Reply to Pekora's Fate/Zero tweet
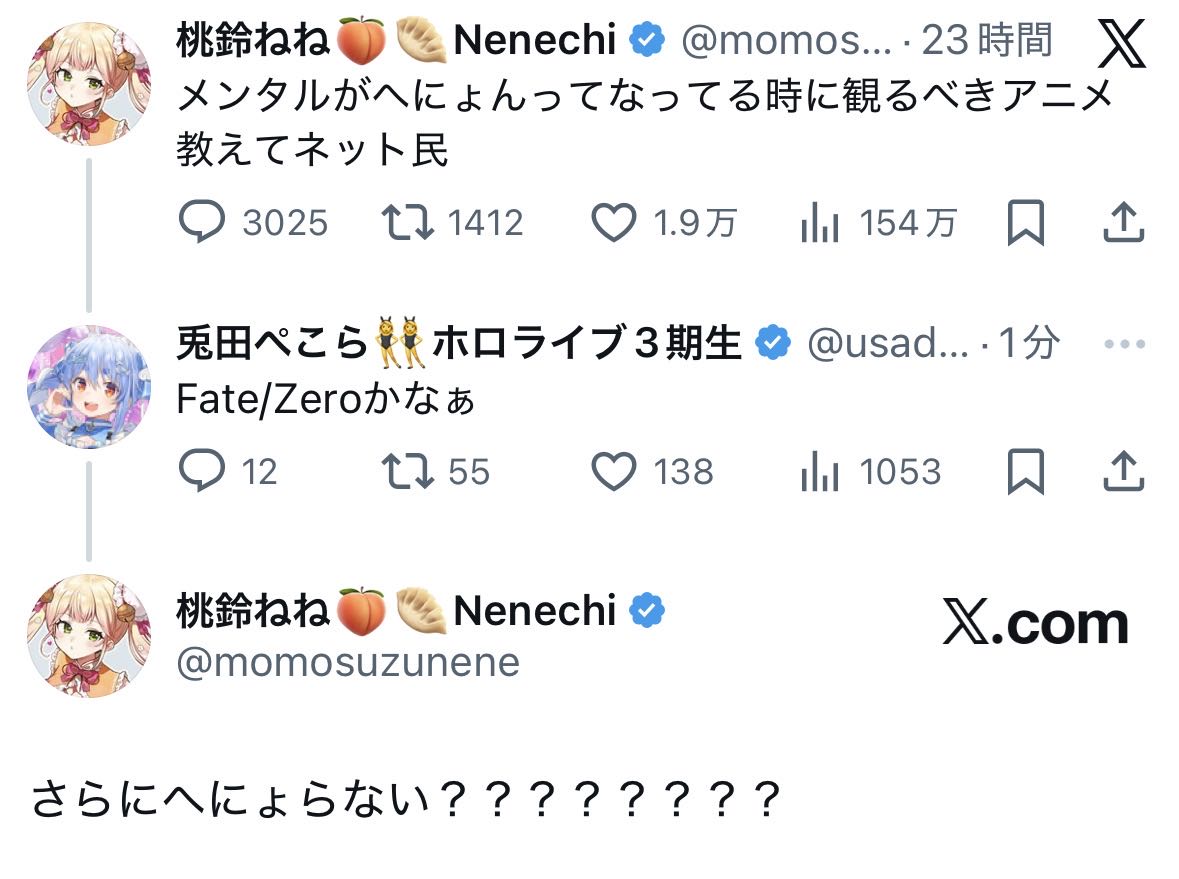 tap(202, 471)
